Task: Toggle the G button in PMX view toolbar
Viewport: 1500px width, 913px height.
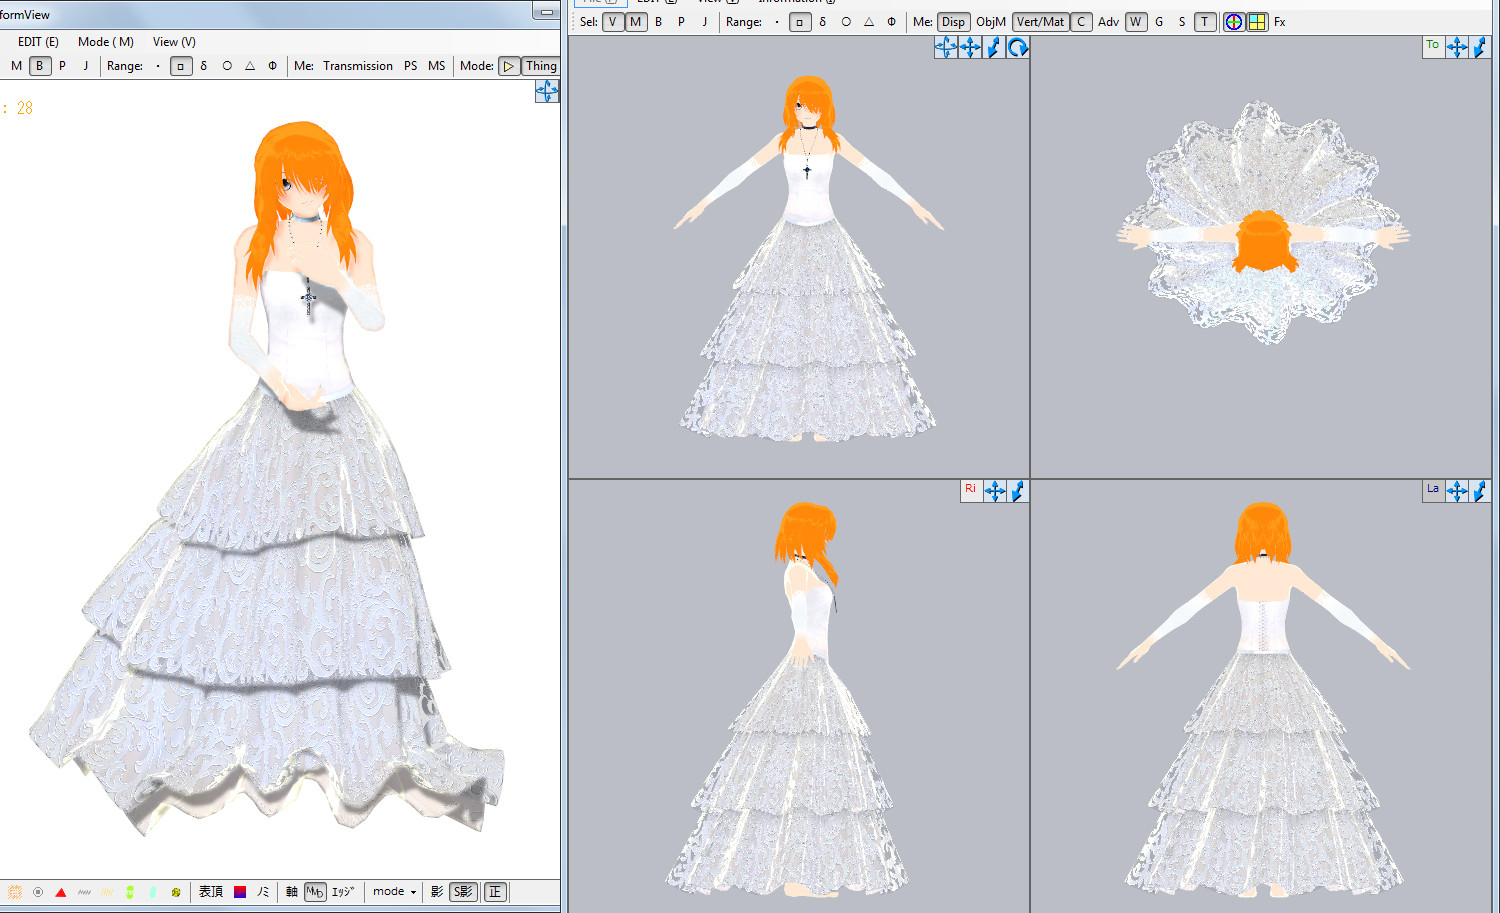Action: [1159, 22]
